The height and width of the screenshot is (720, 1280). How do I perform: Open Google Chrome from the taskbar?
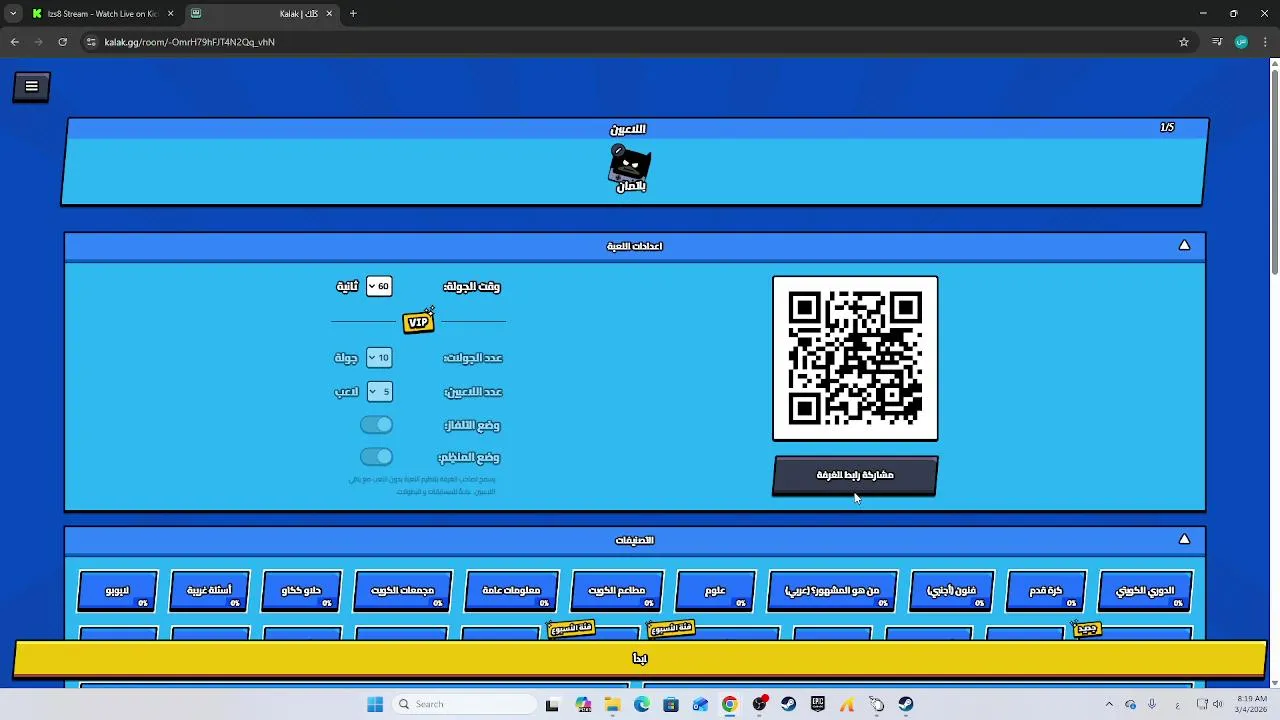[730, 704]
